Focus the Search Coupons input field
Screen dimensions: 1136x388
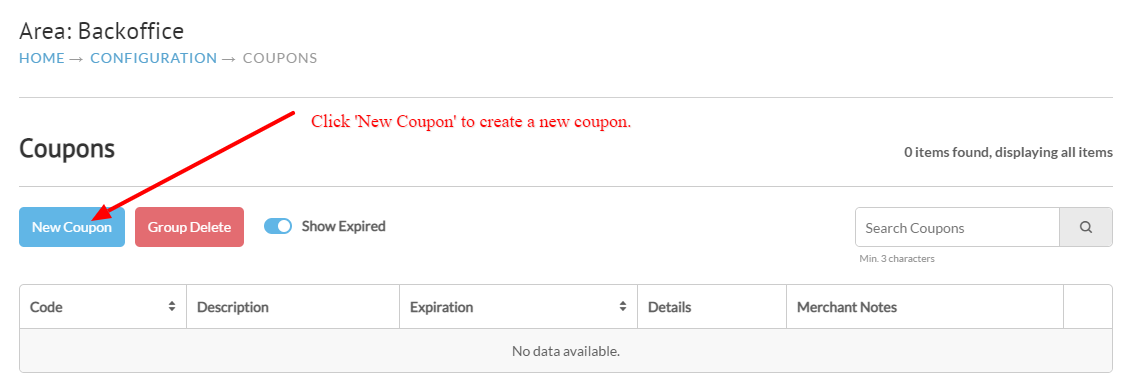tap(957, 227)
